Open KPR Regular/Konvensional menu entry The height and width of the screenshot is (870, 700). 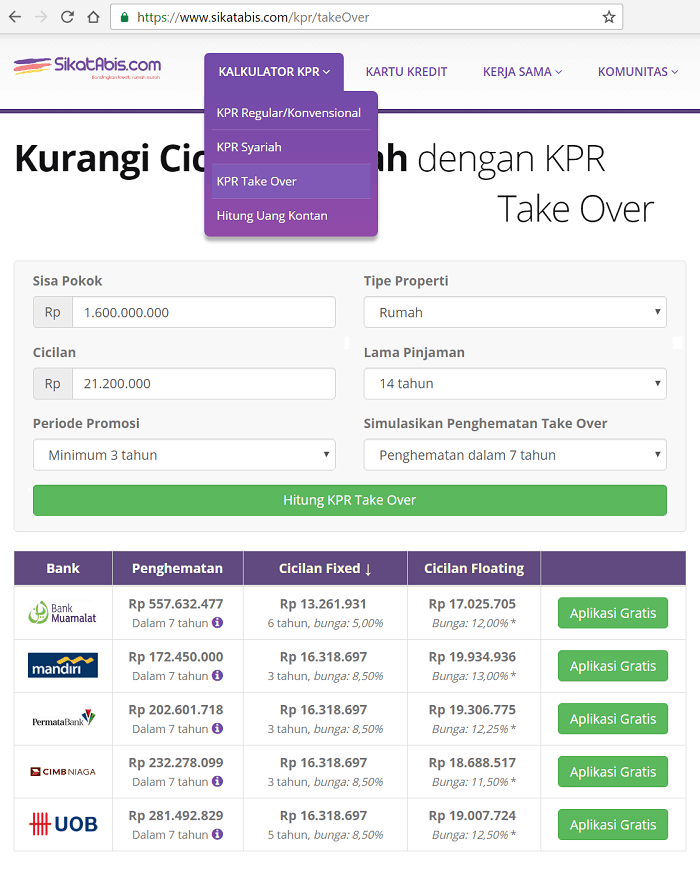pyautogui.click(x=288, y=113)
